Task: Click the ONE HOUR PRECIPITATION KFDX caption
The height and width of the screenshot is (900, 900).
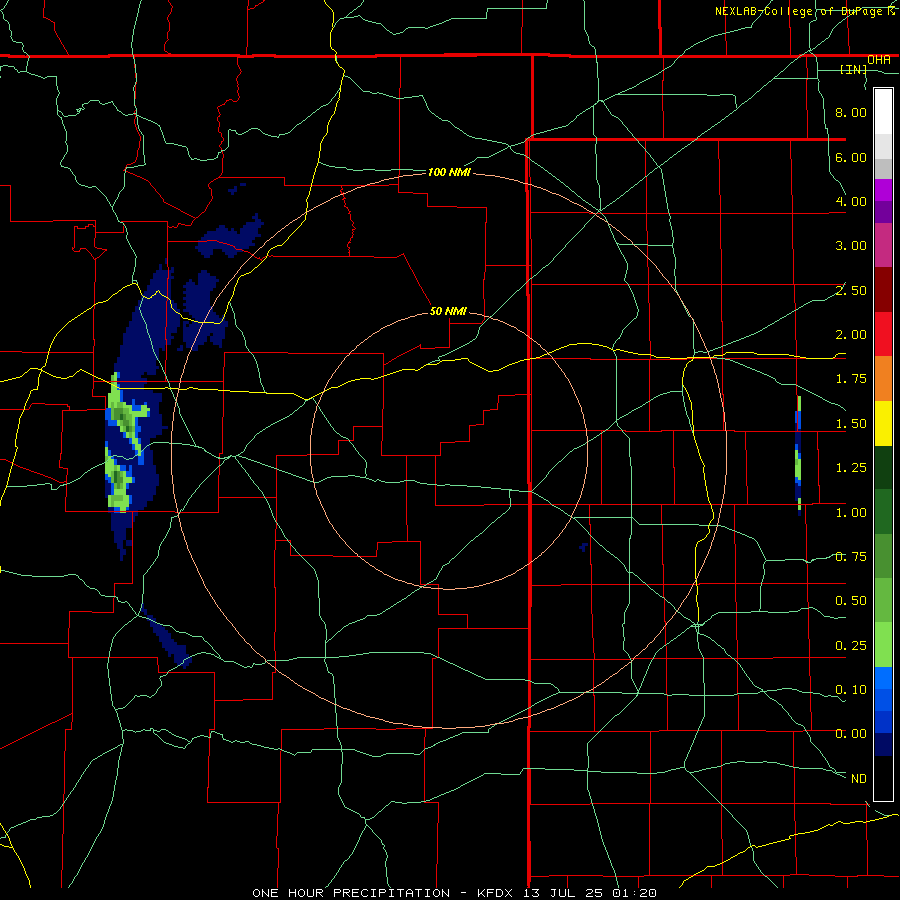Action: point(454,893)
